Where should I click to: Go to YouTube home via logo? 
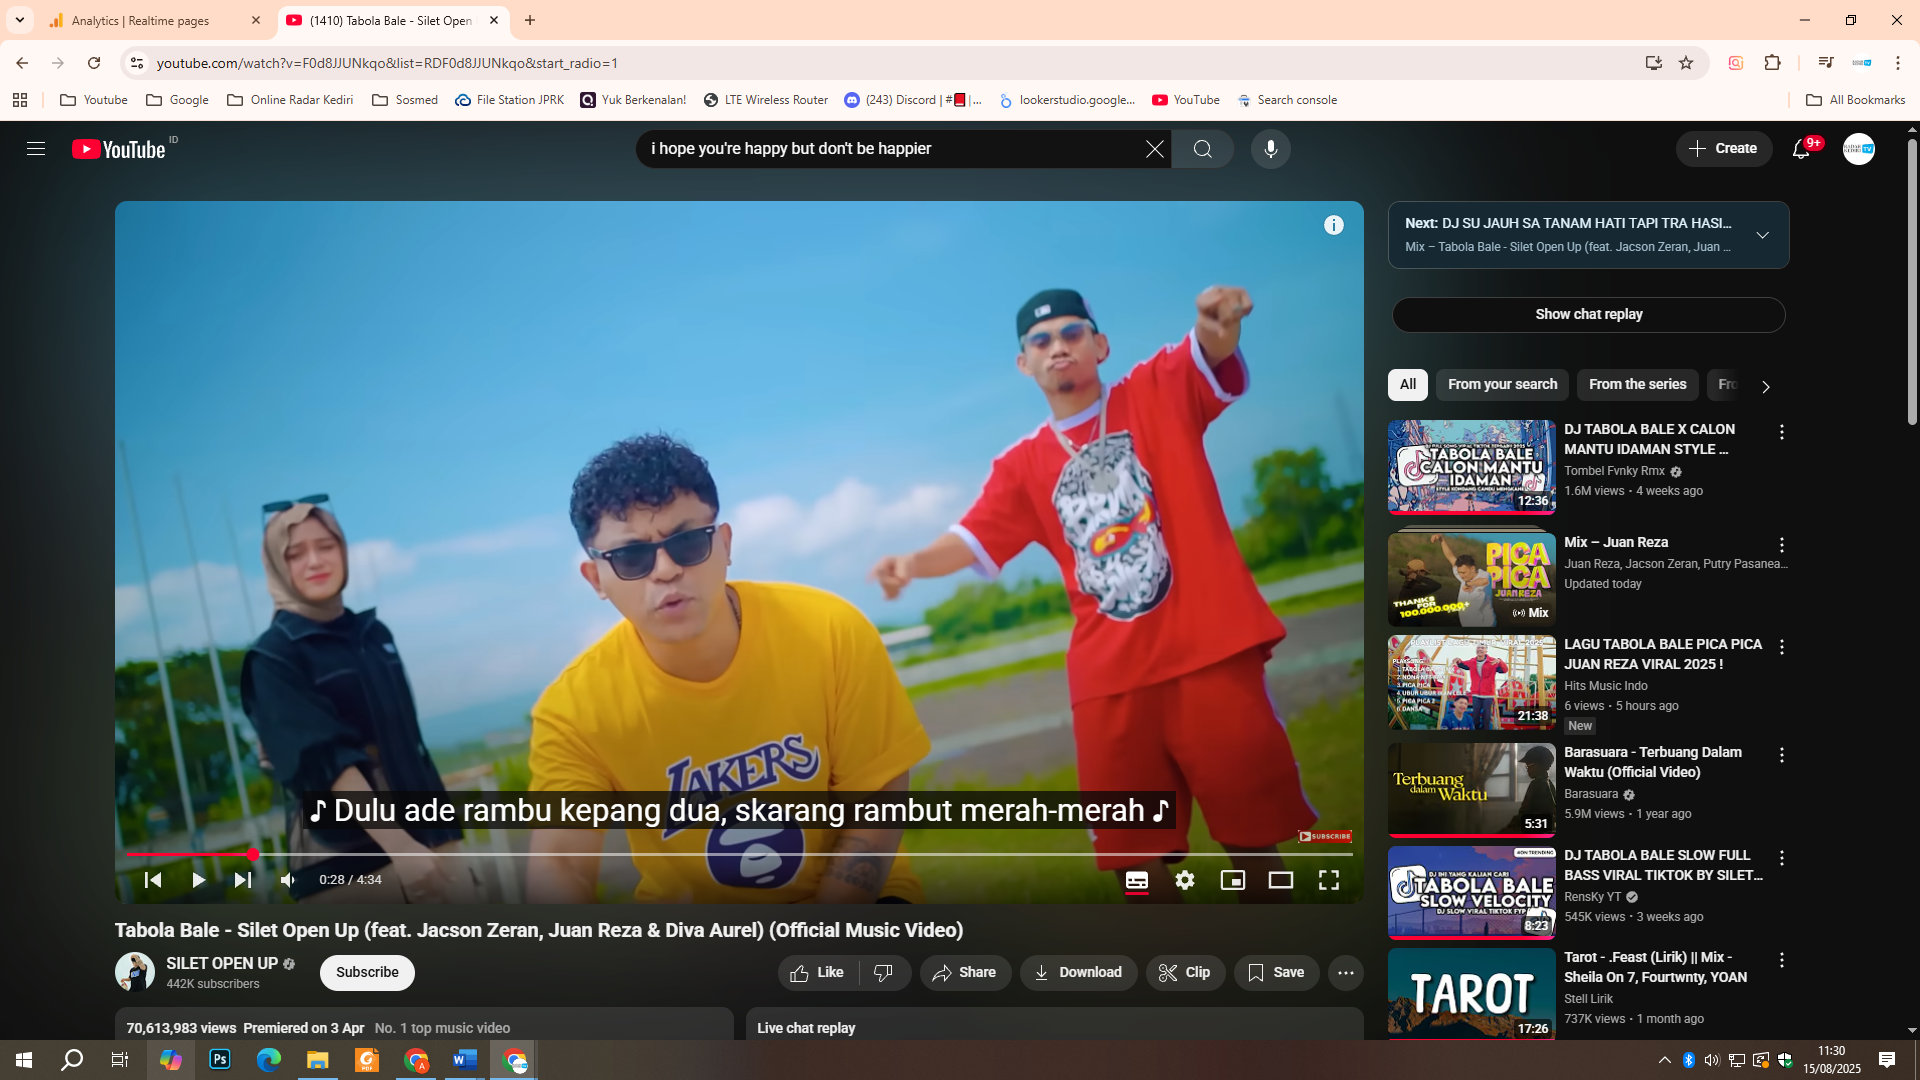pyautogui.click(x=119, y=149)
